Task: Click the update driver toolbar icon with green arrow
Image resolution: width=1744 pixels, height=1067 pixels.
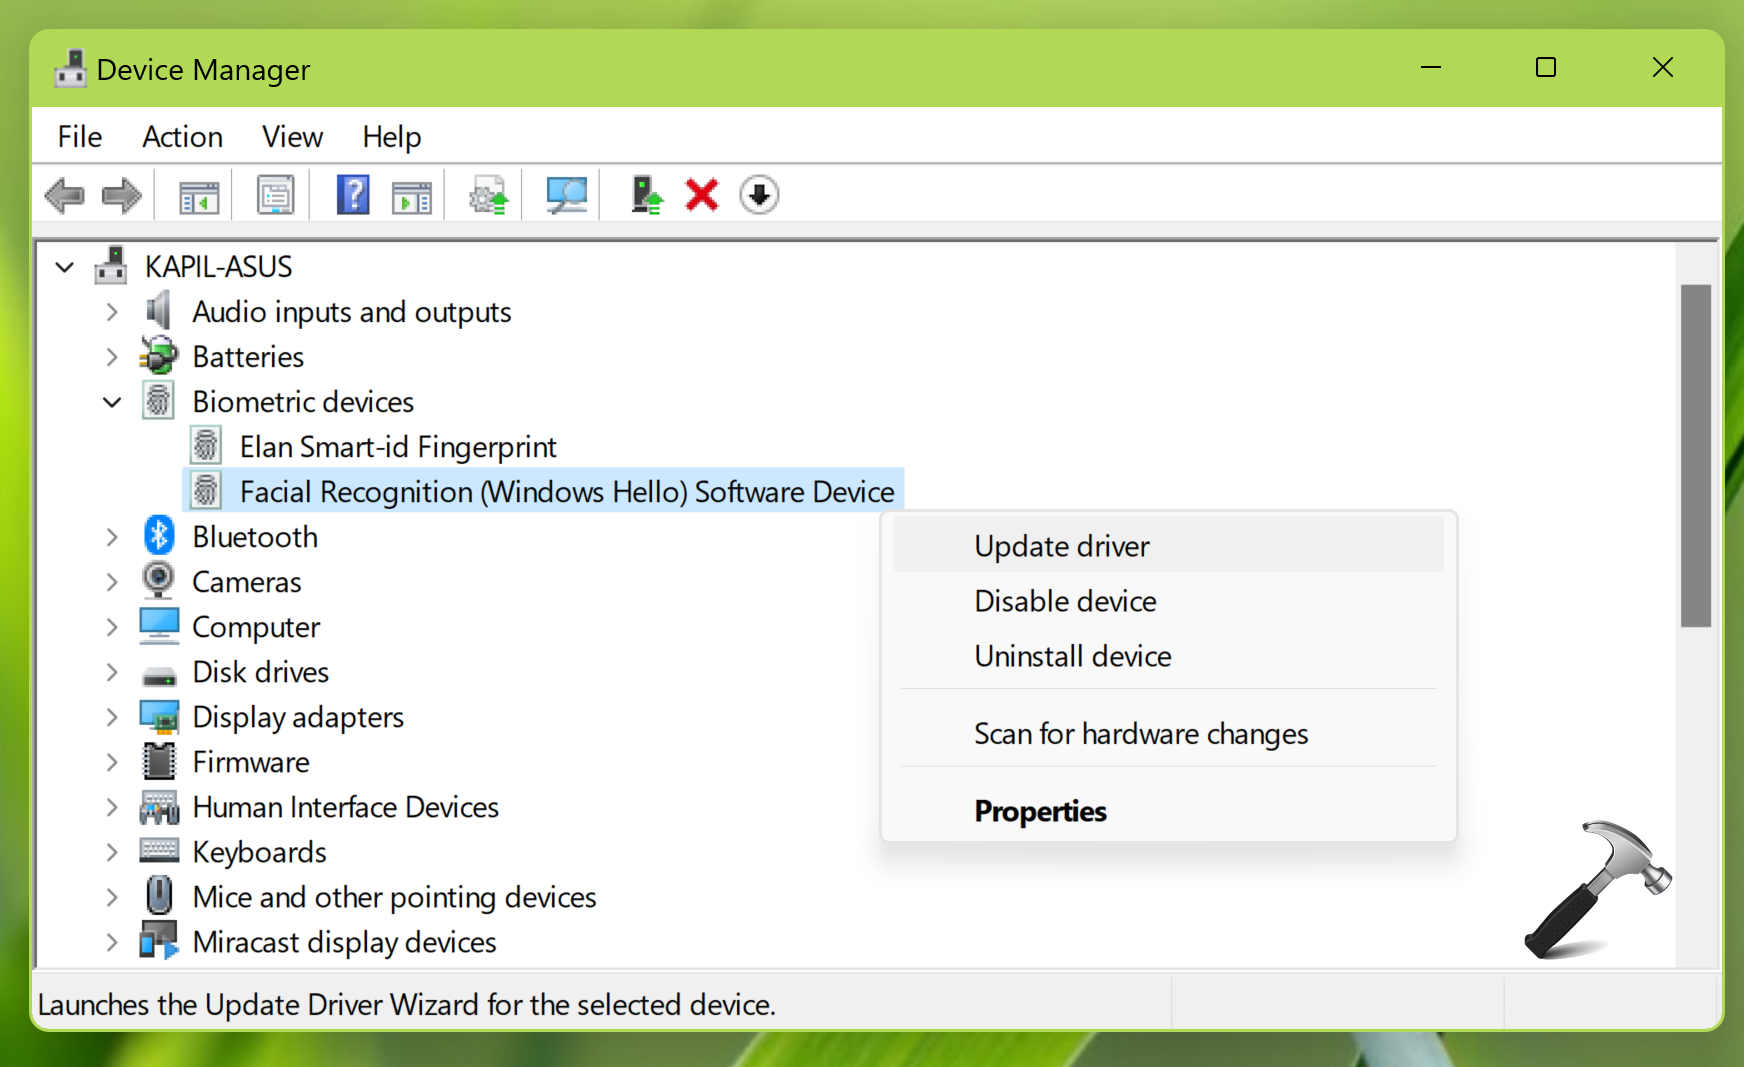Action: pos(646,195)
